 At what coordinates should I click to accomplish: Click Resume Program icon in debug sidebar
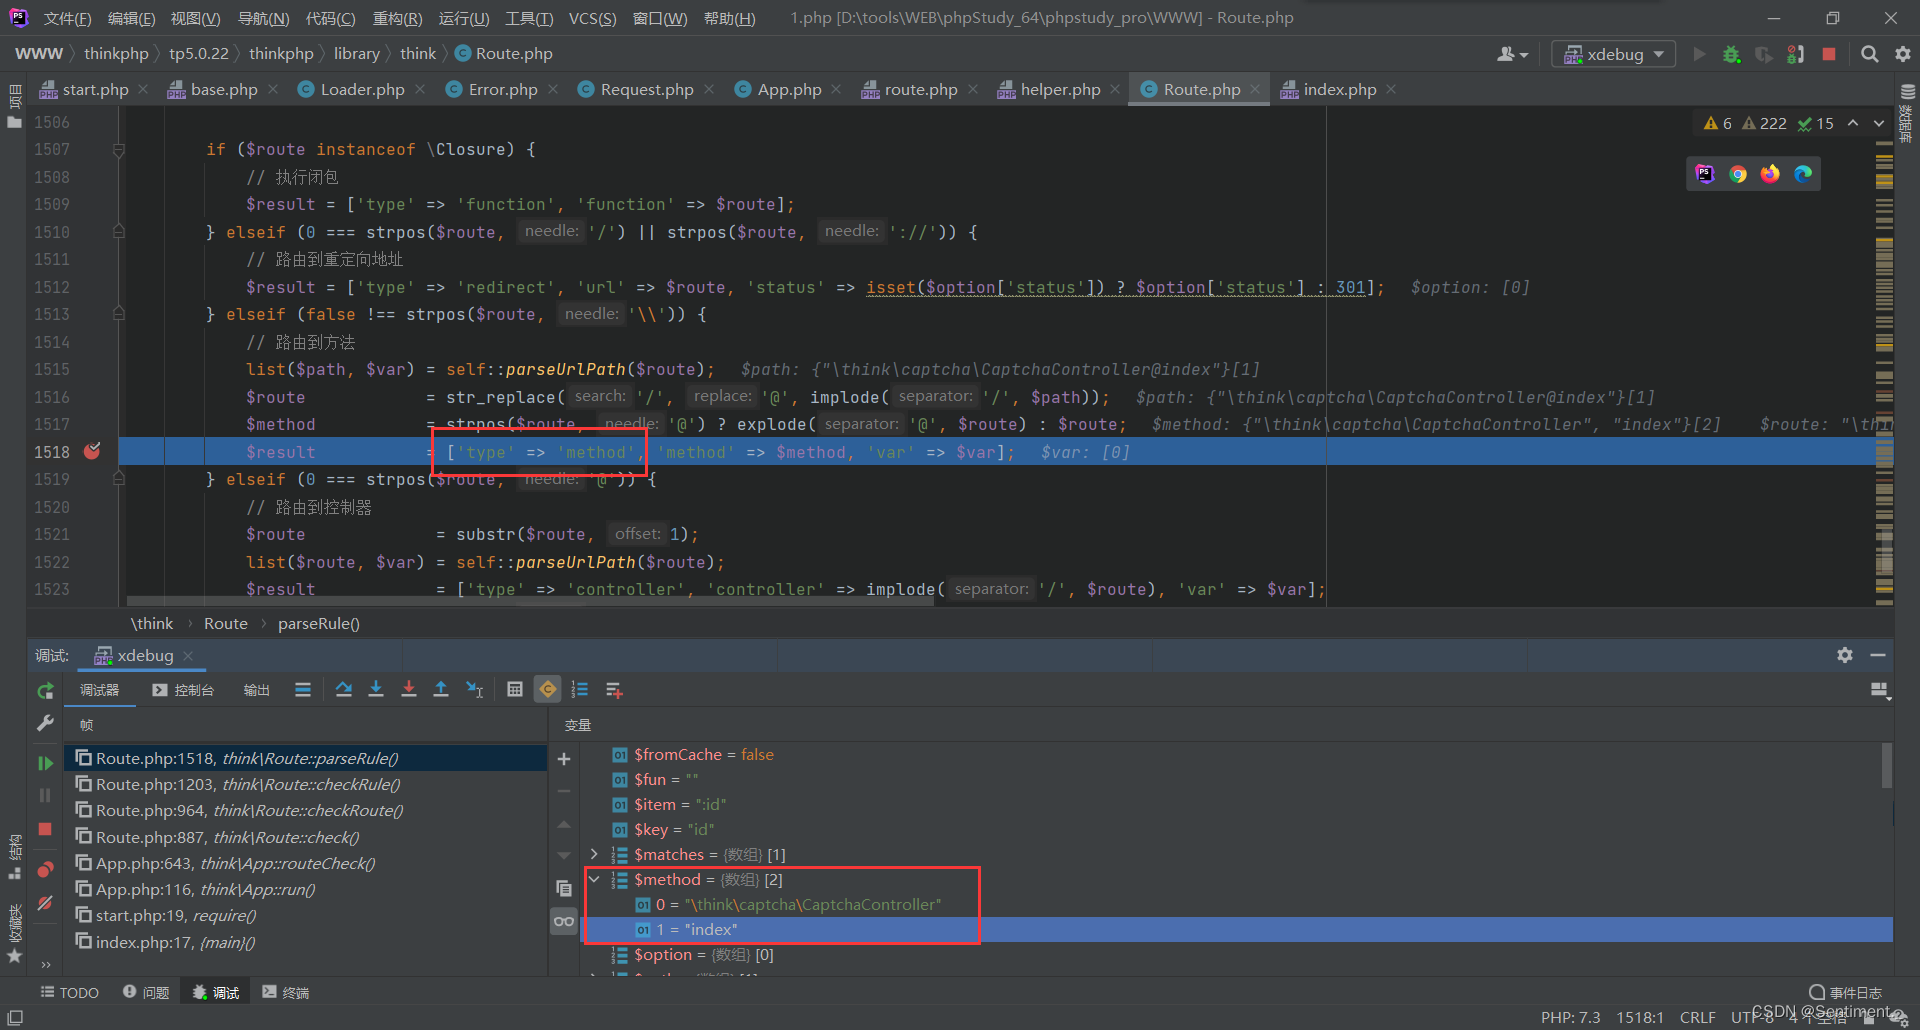coord(45,764)
